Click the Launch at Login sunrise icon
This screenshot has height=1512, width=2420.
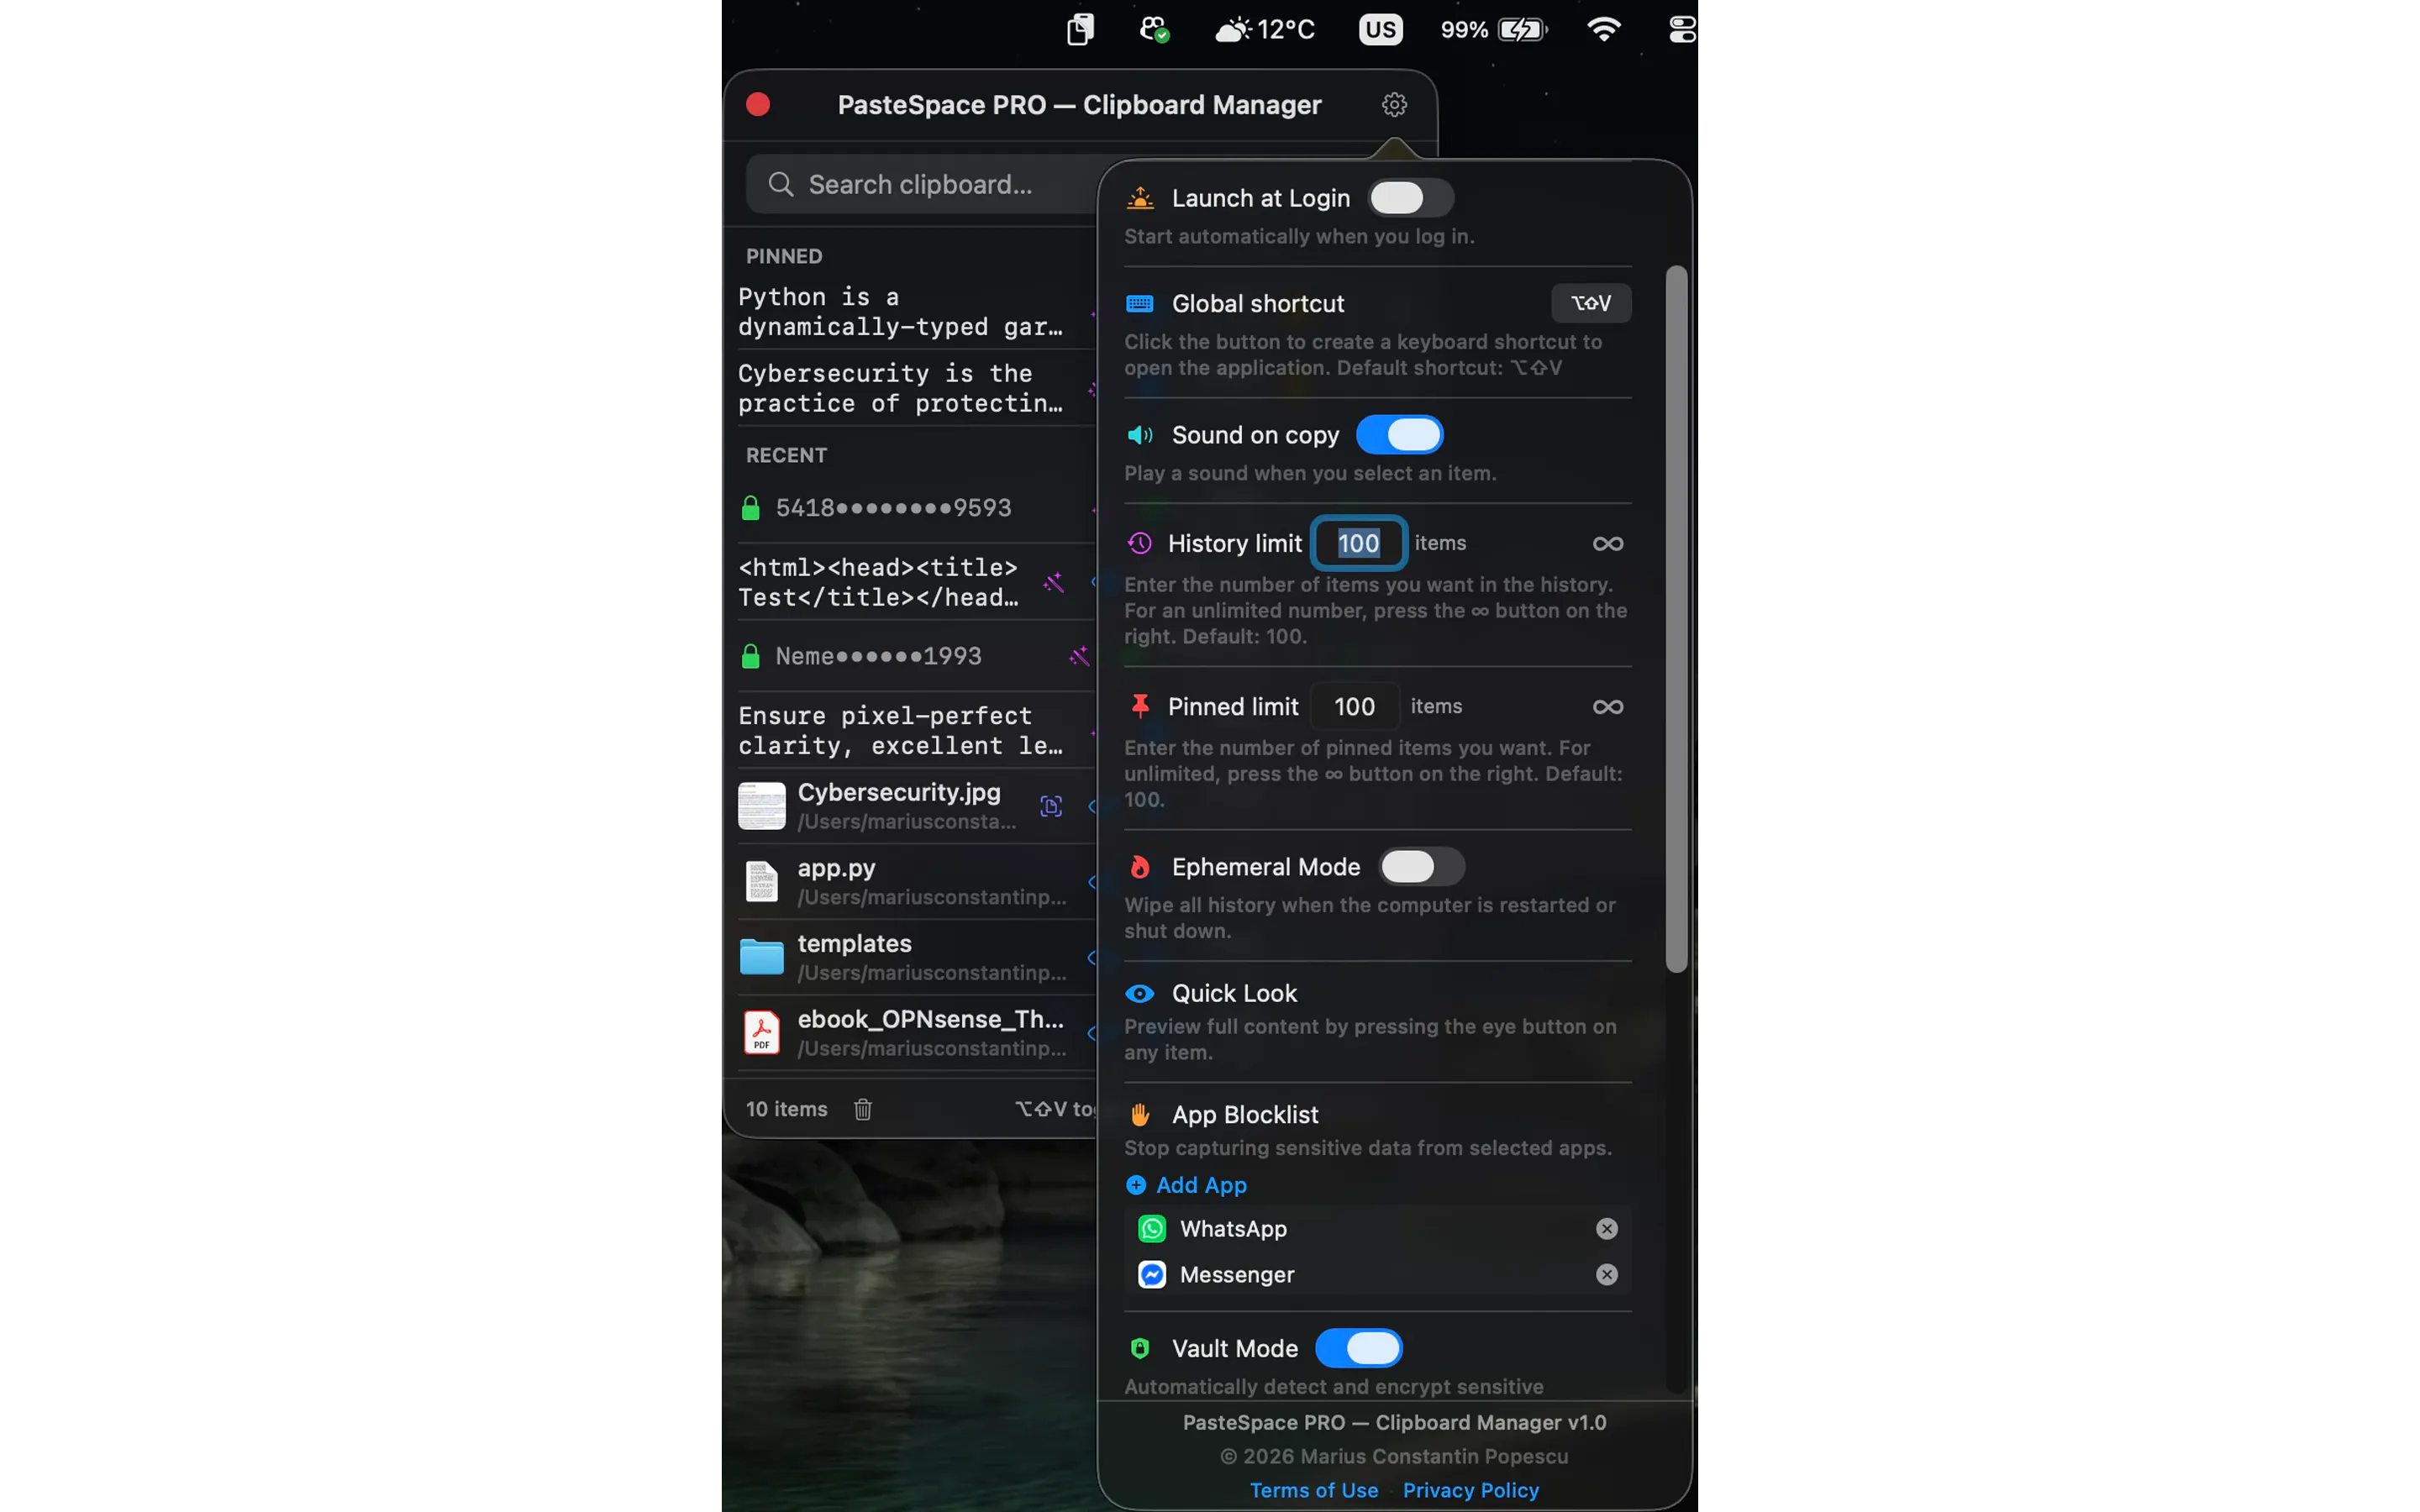(x=1140, y=198)
